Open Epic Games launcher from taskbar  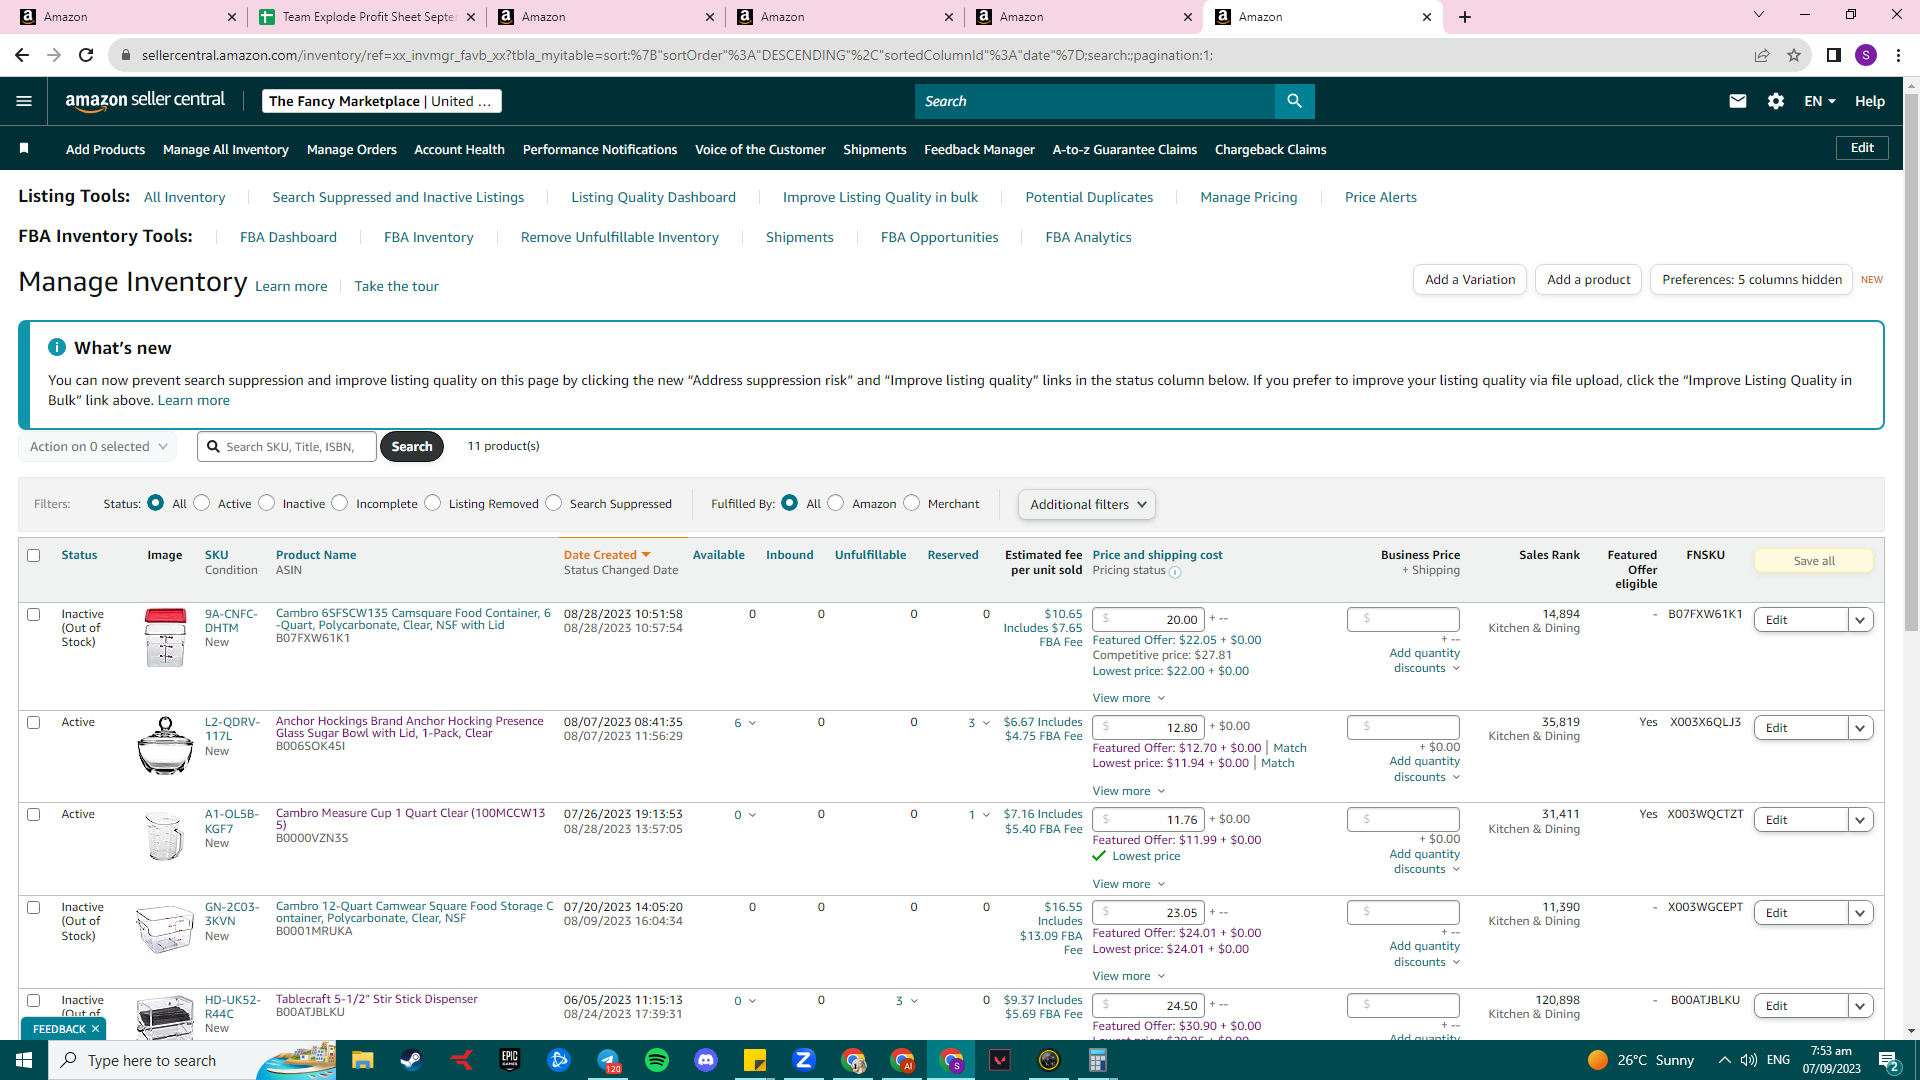click(x=510, y=1060)
